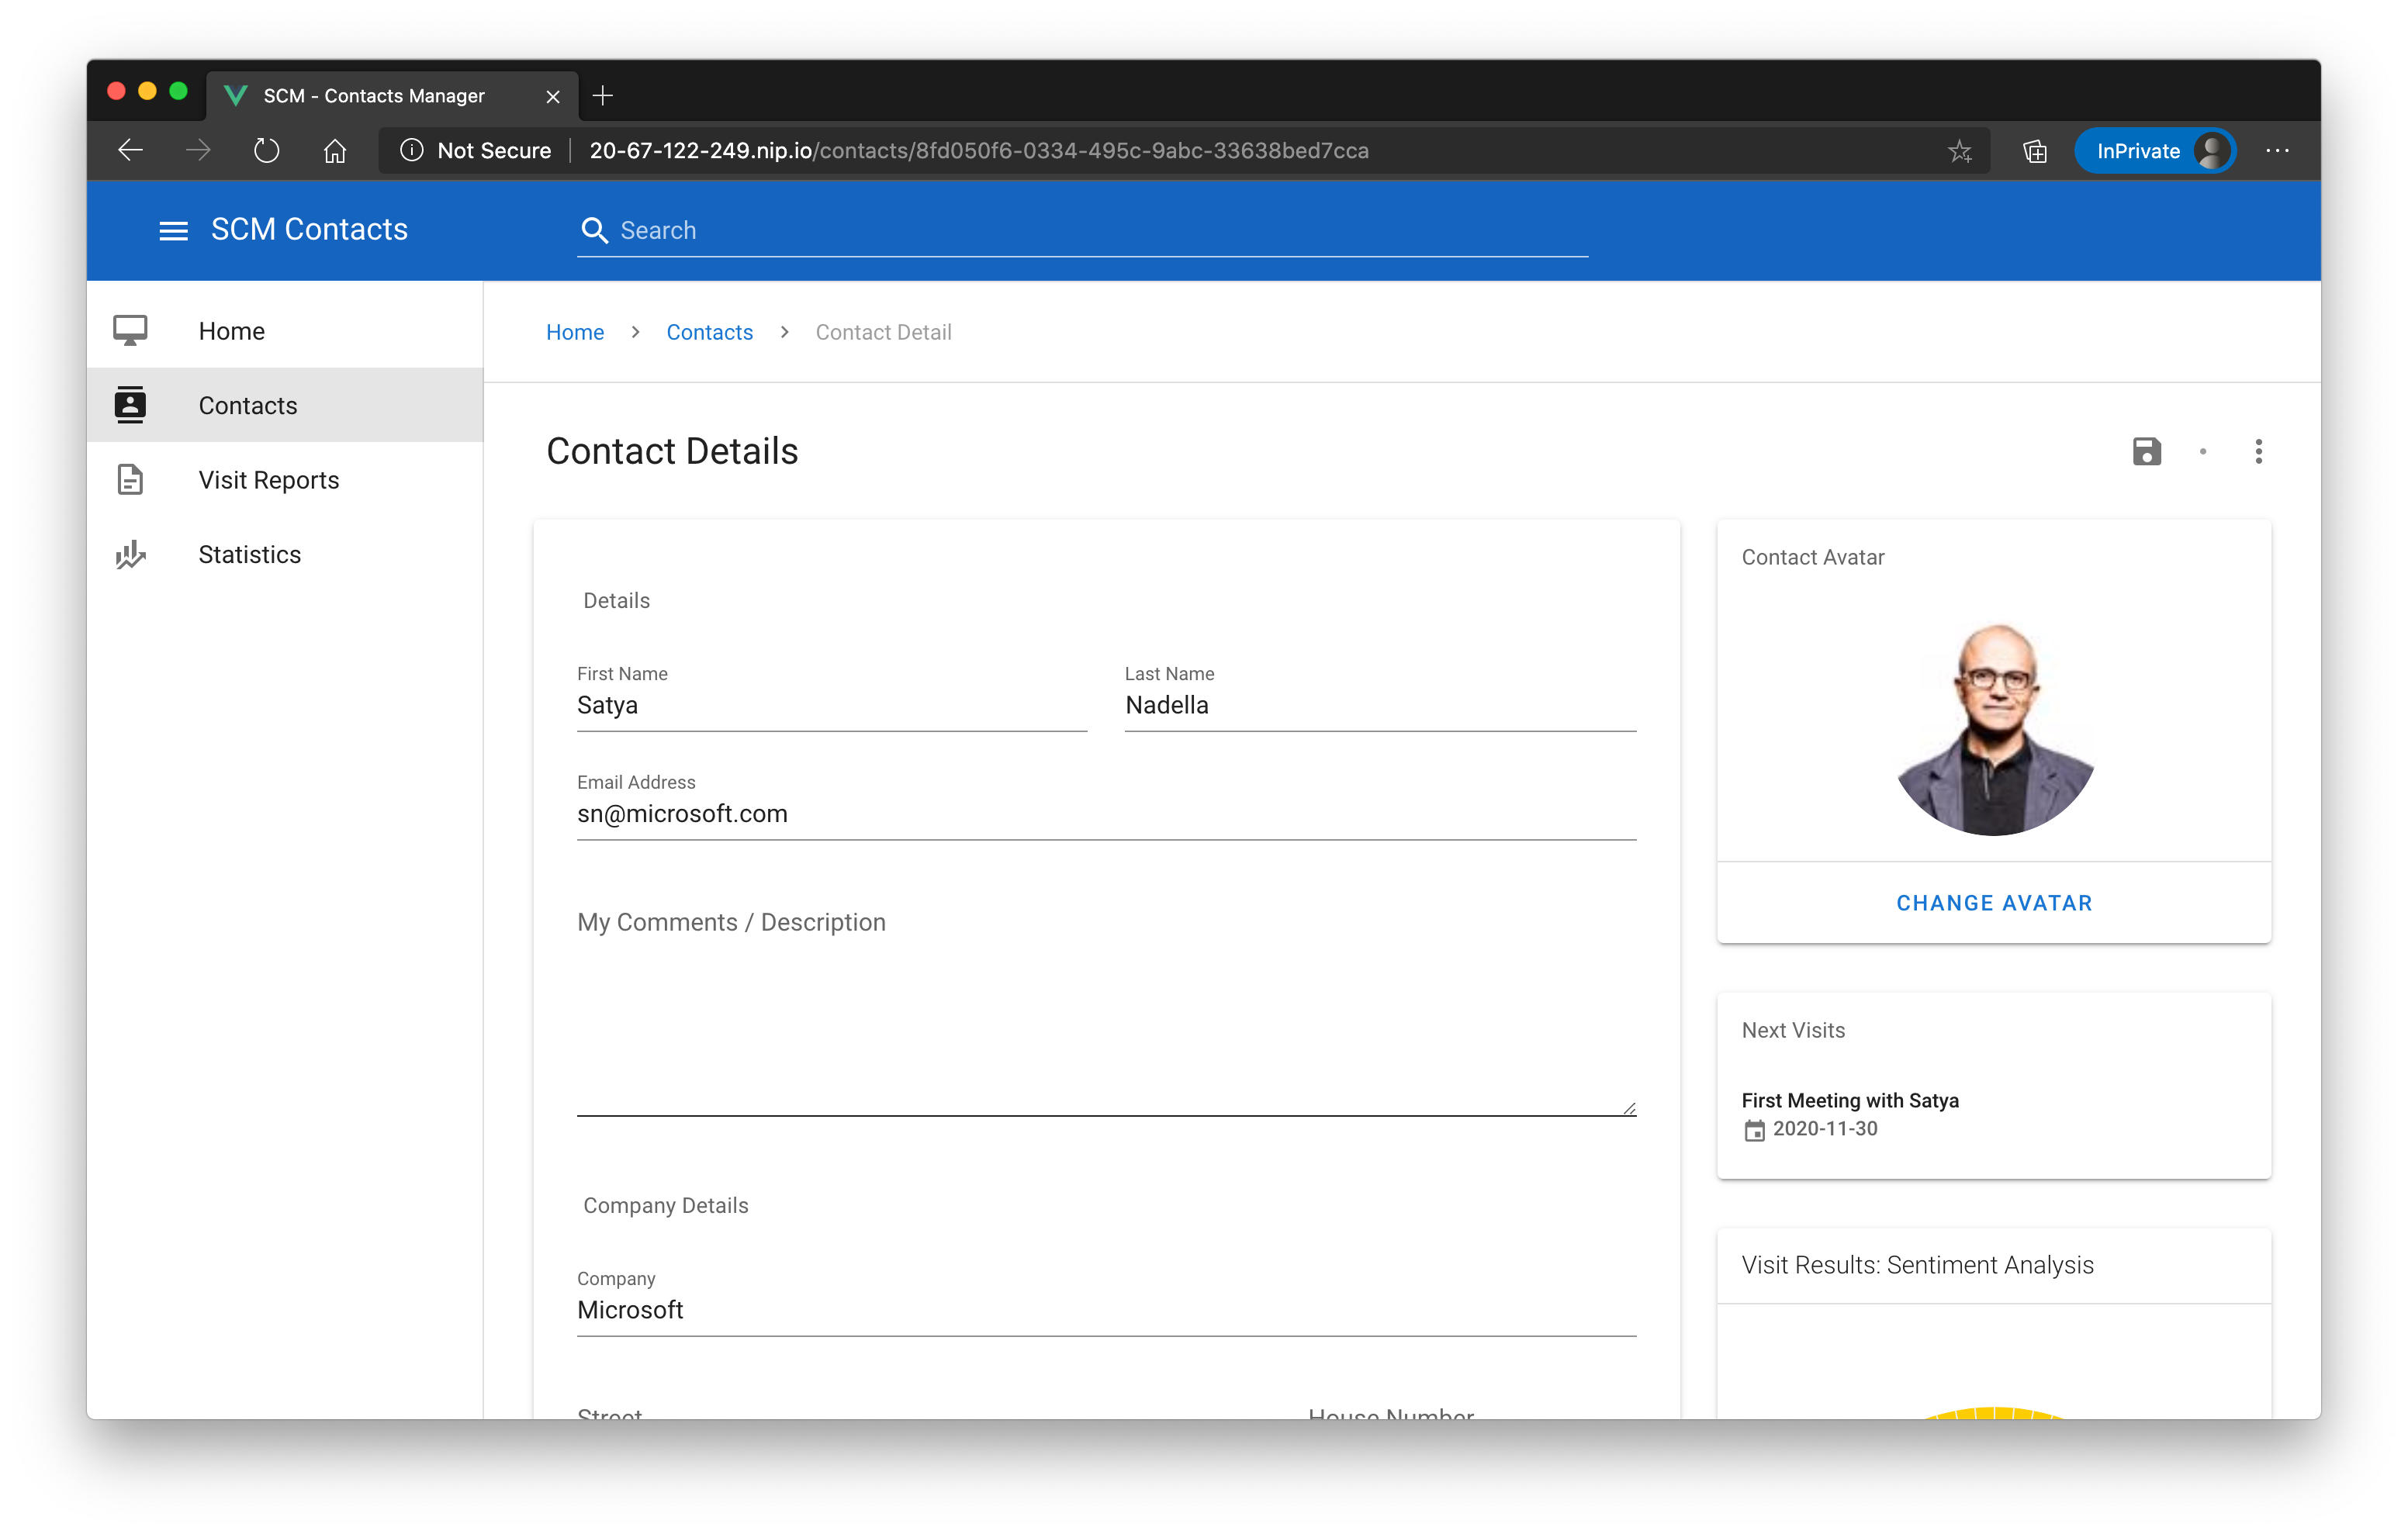Viewport: 2408px width, 1534px height.
Task: Open the vertical three-dot contact actions menu
Action: pyautogui.click(x=2258, y=452)
